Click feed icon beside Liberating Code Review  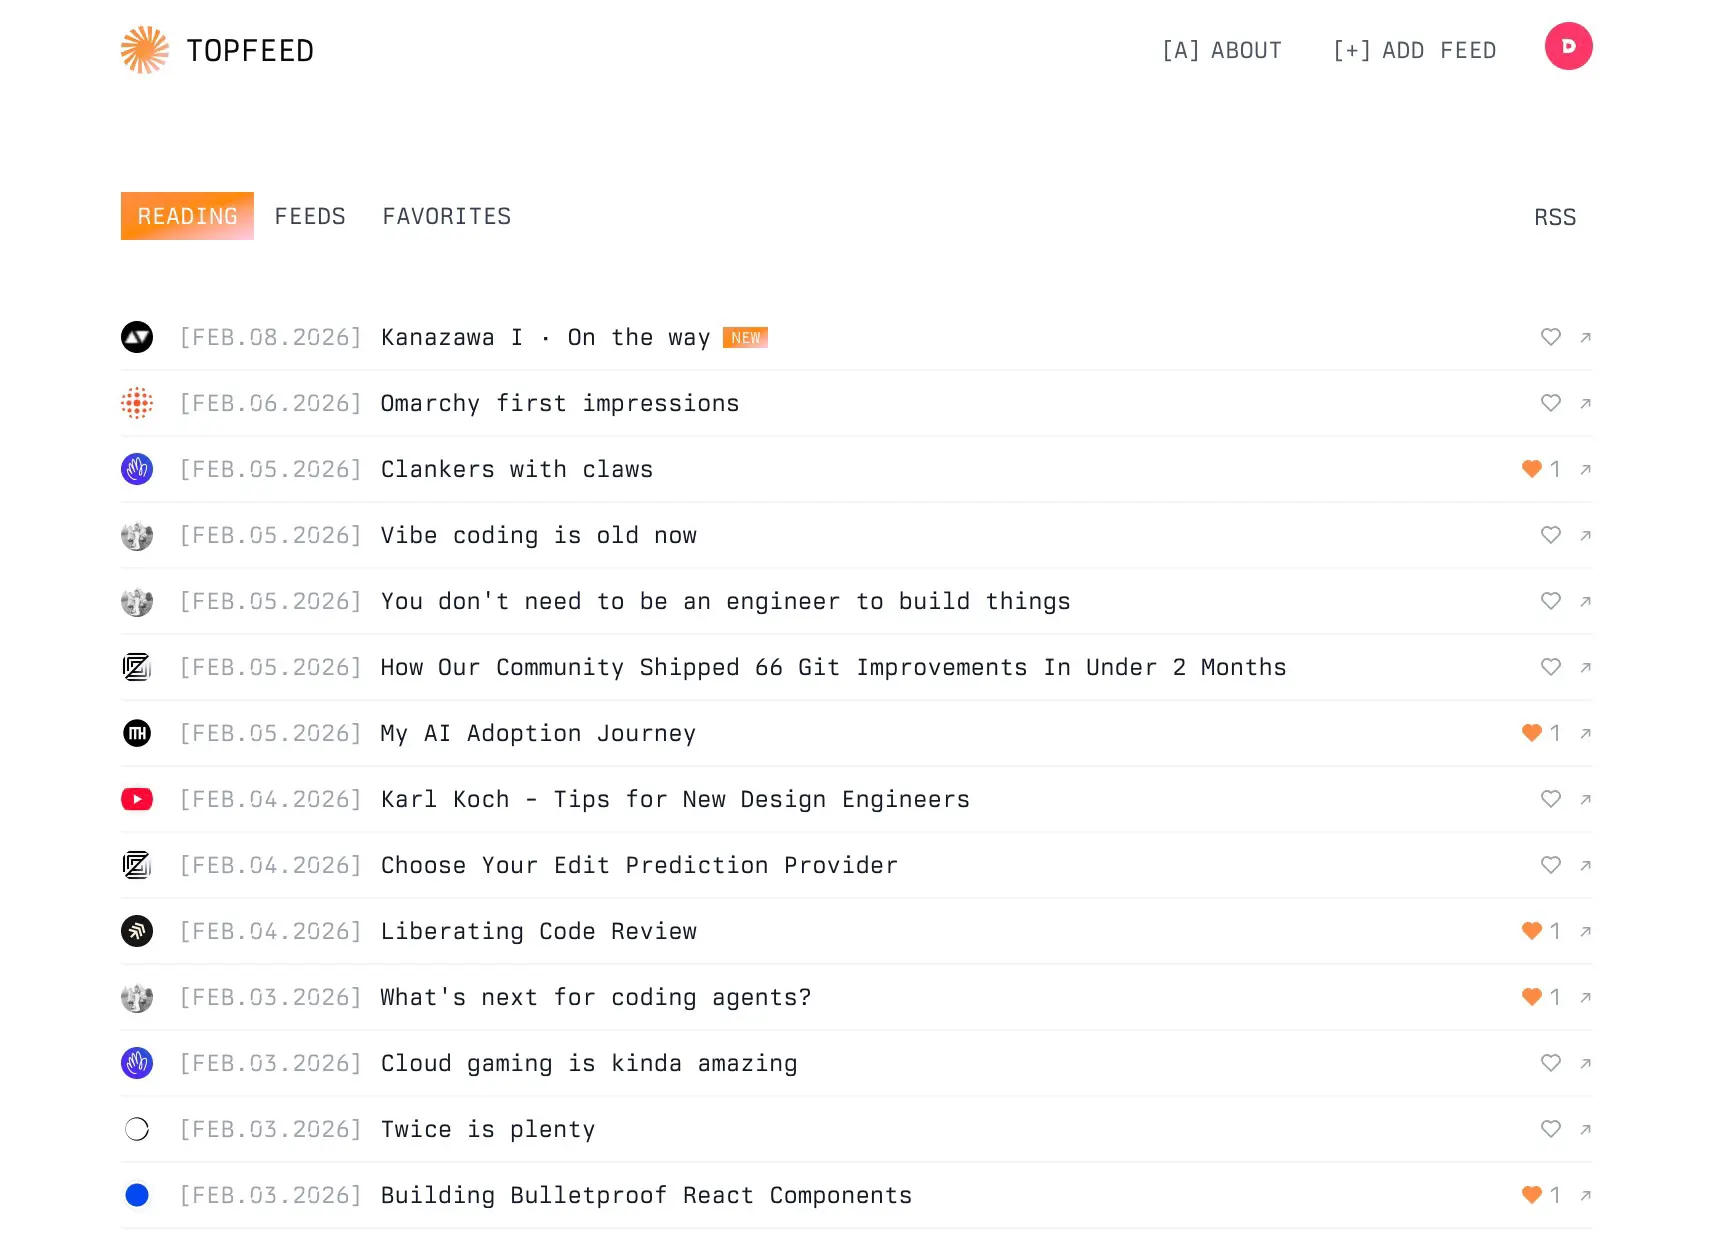[x=137, y=931]
